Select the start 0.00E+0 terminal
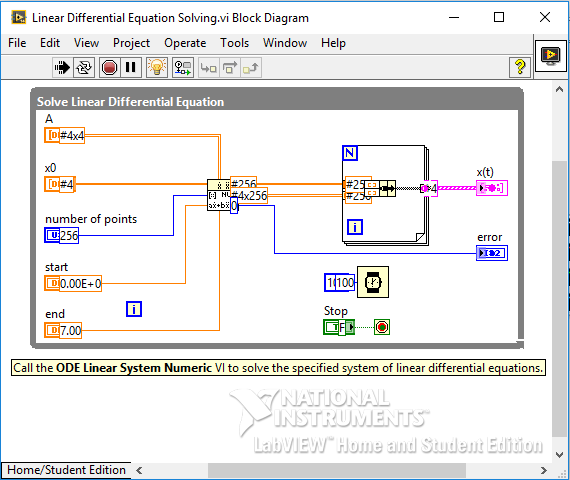This screenshot has width=570, height=480. tap(73, 283)
